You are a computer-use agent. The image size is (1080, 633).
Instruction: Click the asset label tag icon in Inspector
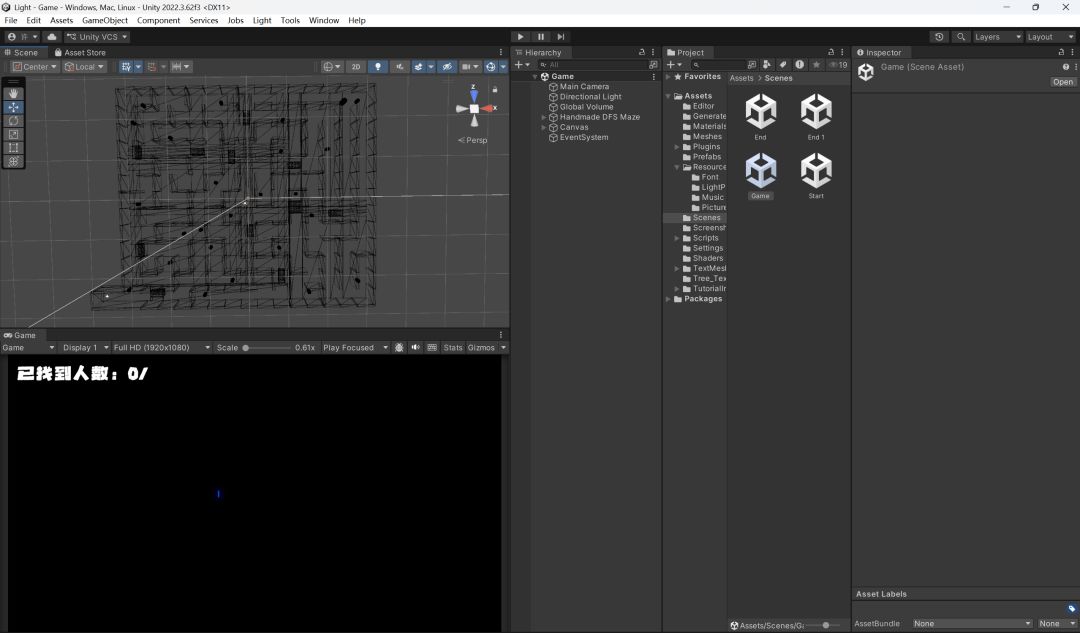1072,608
